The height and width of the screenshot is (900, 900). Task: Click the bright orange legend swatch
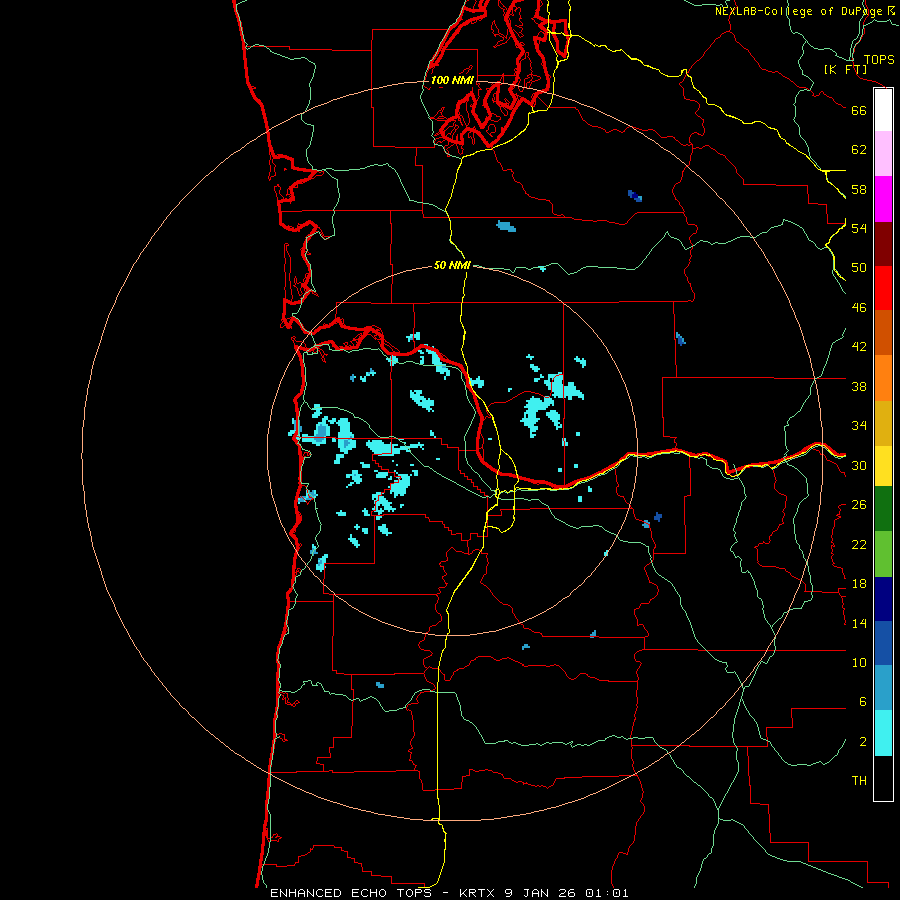(883, 378)
